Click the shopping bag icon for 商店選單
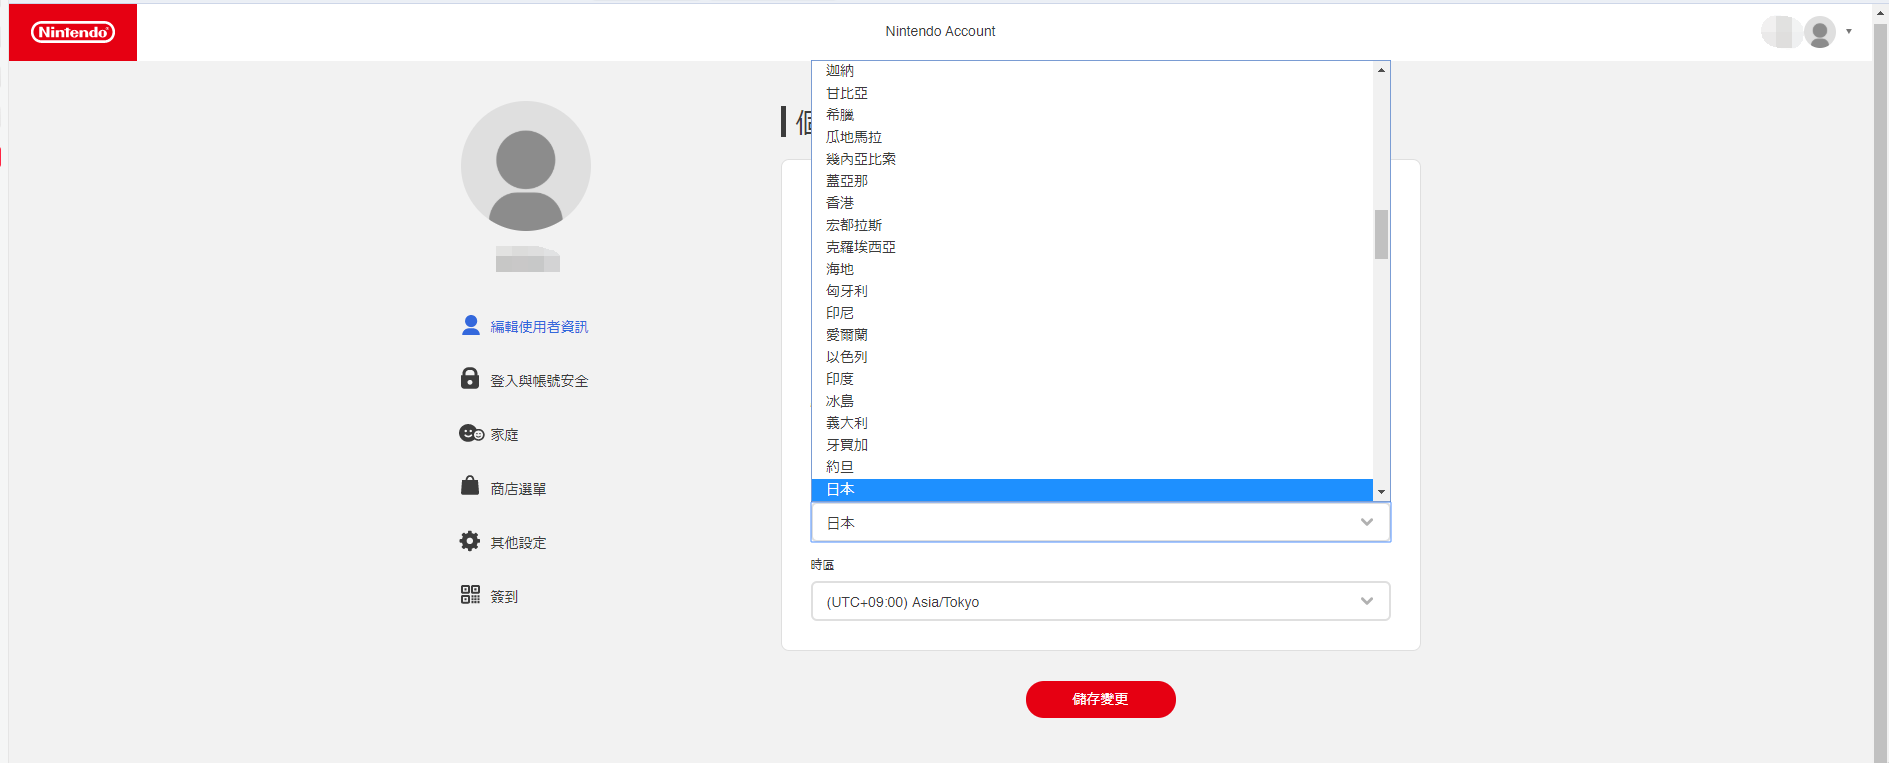 pos(470,486)
